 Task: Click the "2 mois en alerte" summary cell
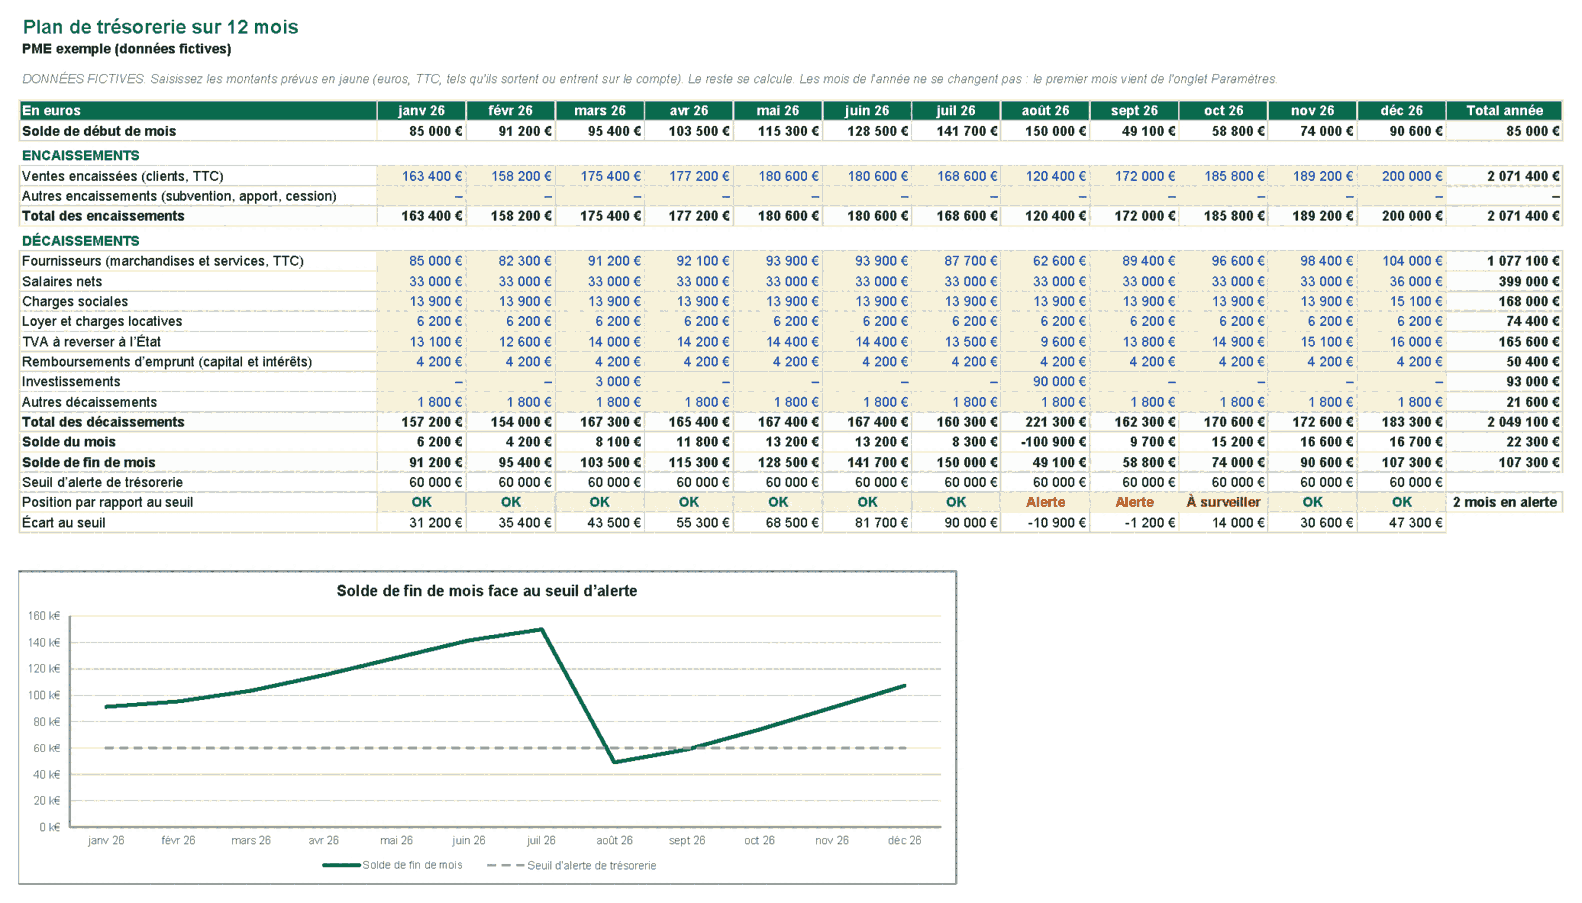click(1504, 502)
